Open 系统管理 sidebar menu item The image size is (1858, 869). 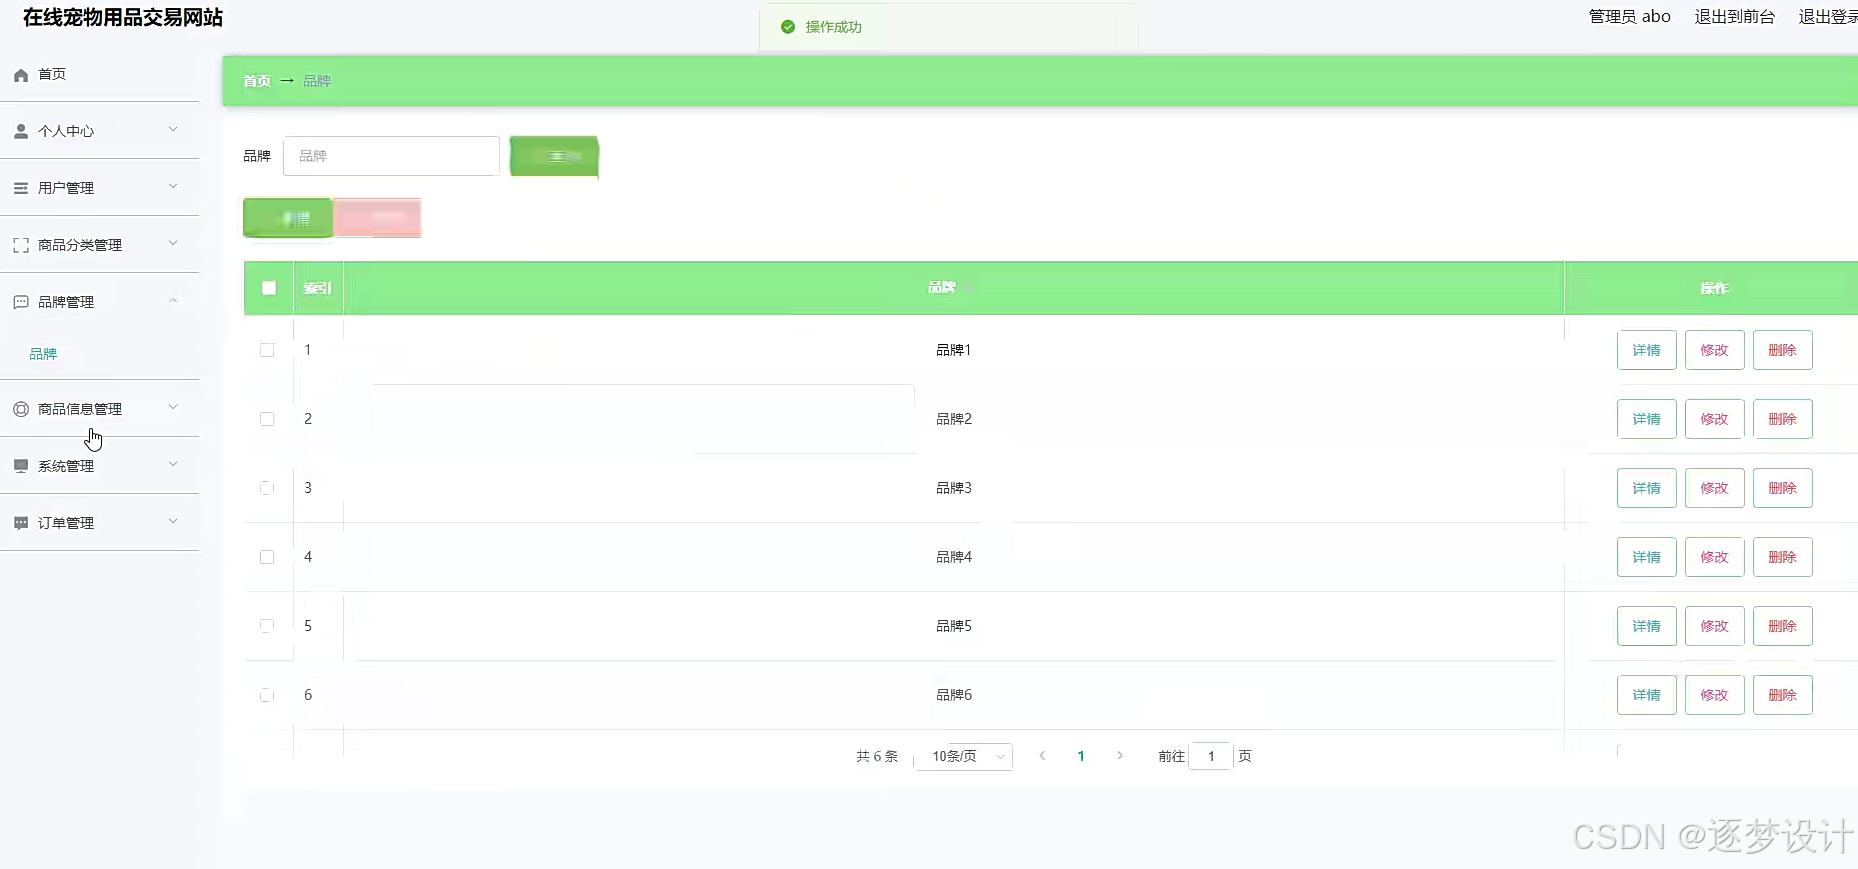click(100, 466)
